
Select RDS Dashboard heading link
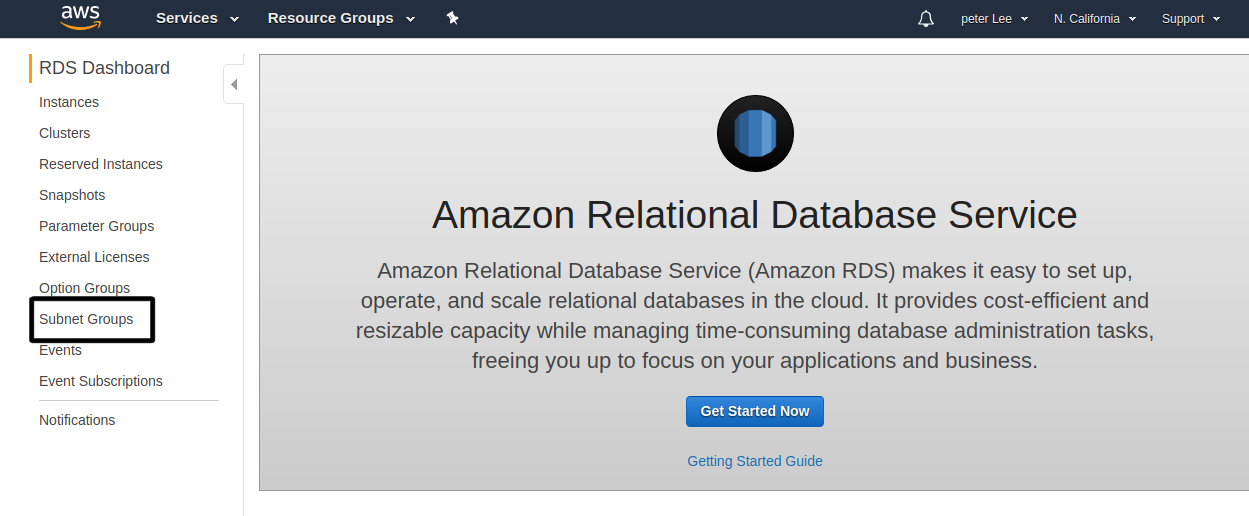pyautogui.click(x=104, y=68)
